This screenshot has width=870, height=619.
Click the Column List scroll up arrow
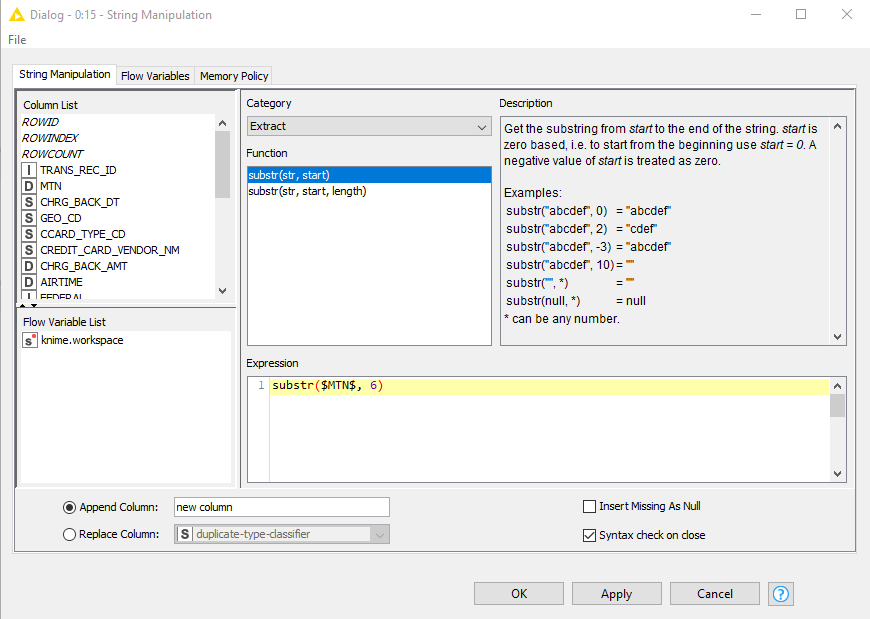[222, 123]
